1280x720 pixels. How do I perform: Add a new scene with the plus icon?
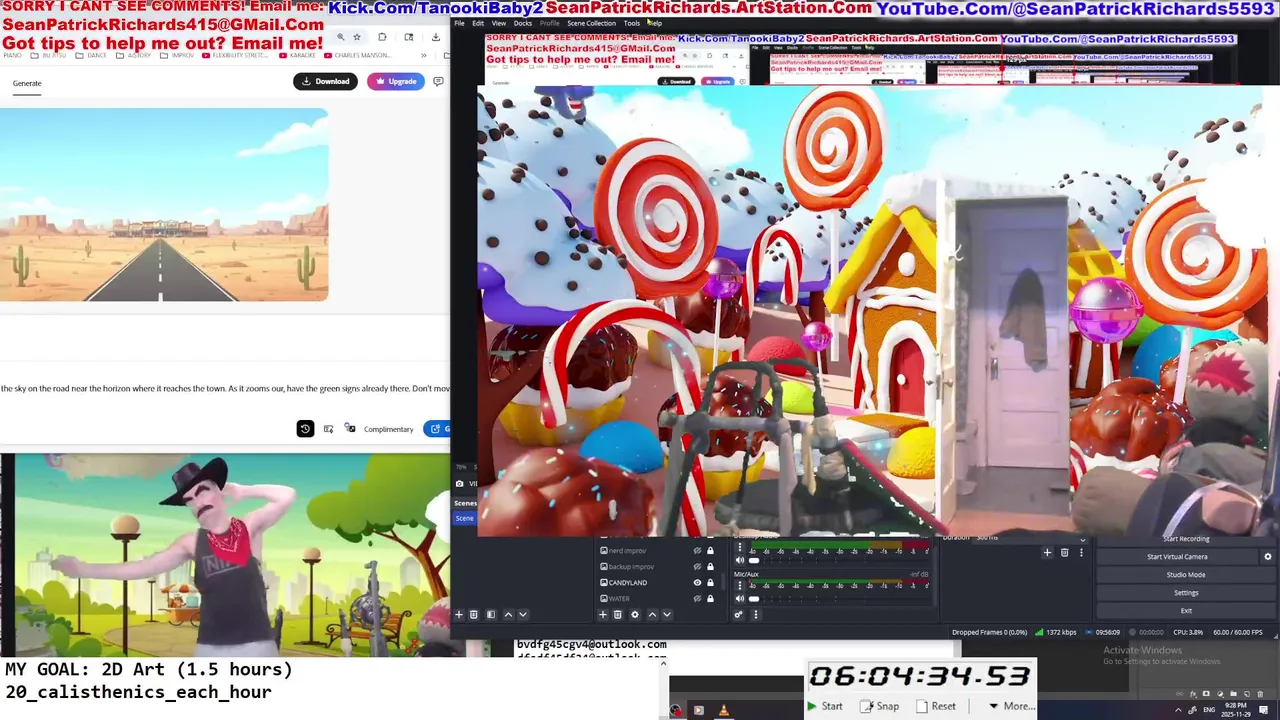pyautogui.click(x=459, y=615)
